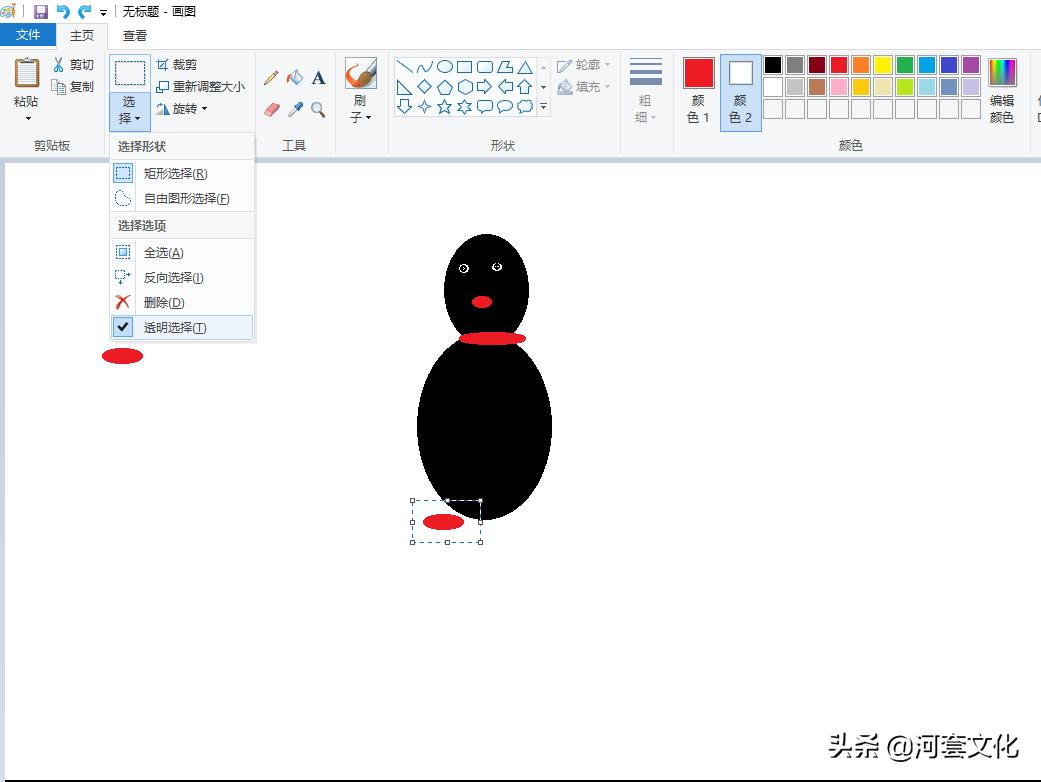Viewport: 1041px width, 782px height.
Task: Select the Text tool
Action: 318,77
